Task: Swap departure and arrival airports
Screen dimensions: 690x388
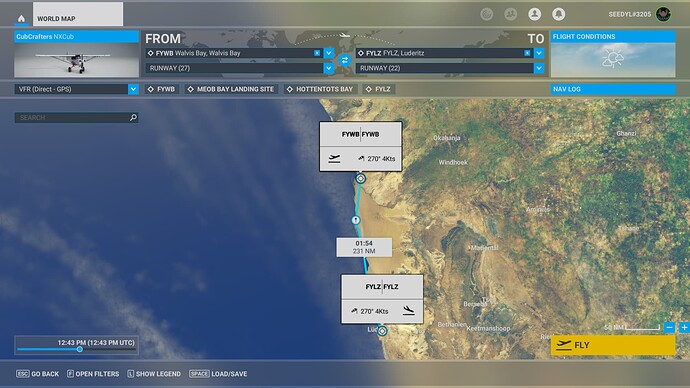Action: 345,60
